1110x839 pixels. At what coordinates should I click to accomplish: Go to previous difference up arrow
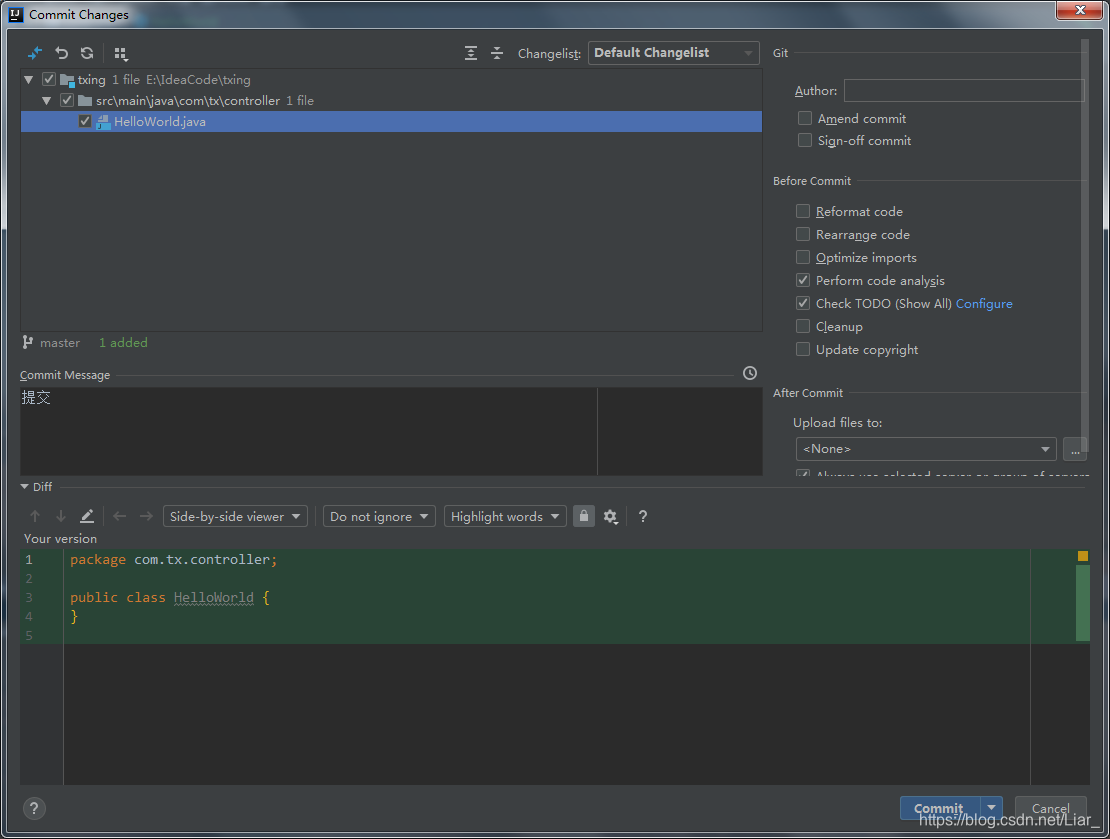35,516
